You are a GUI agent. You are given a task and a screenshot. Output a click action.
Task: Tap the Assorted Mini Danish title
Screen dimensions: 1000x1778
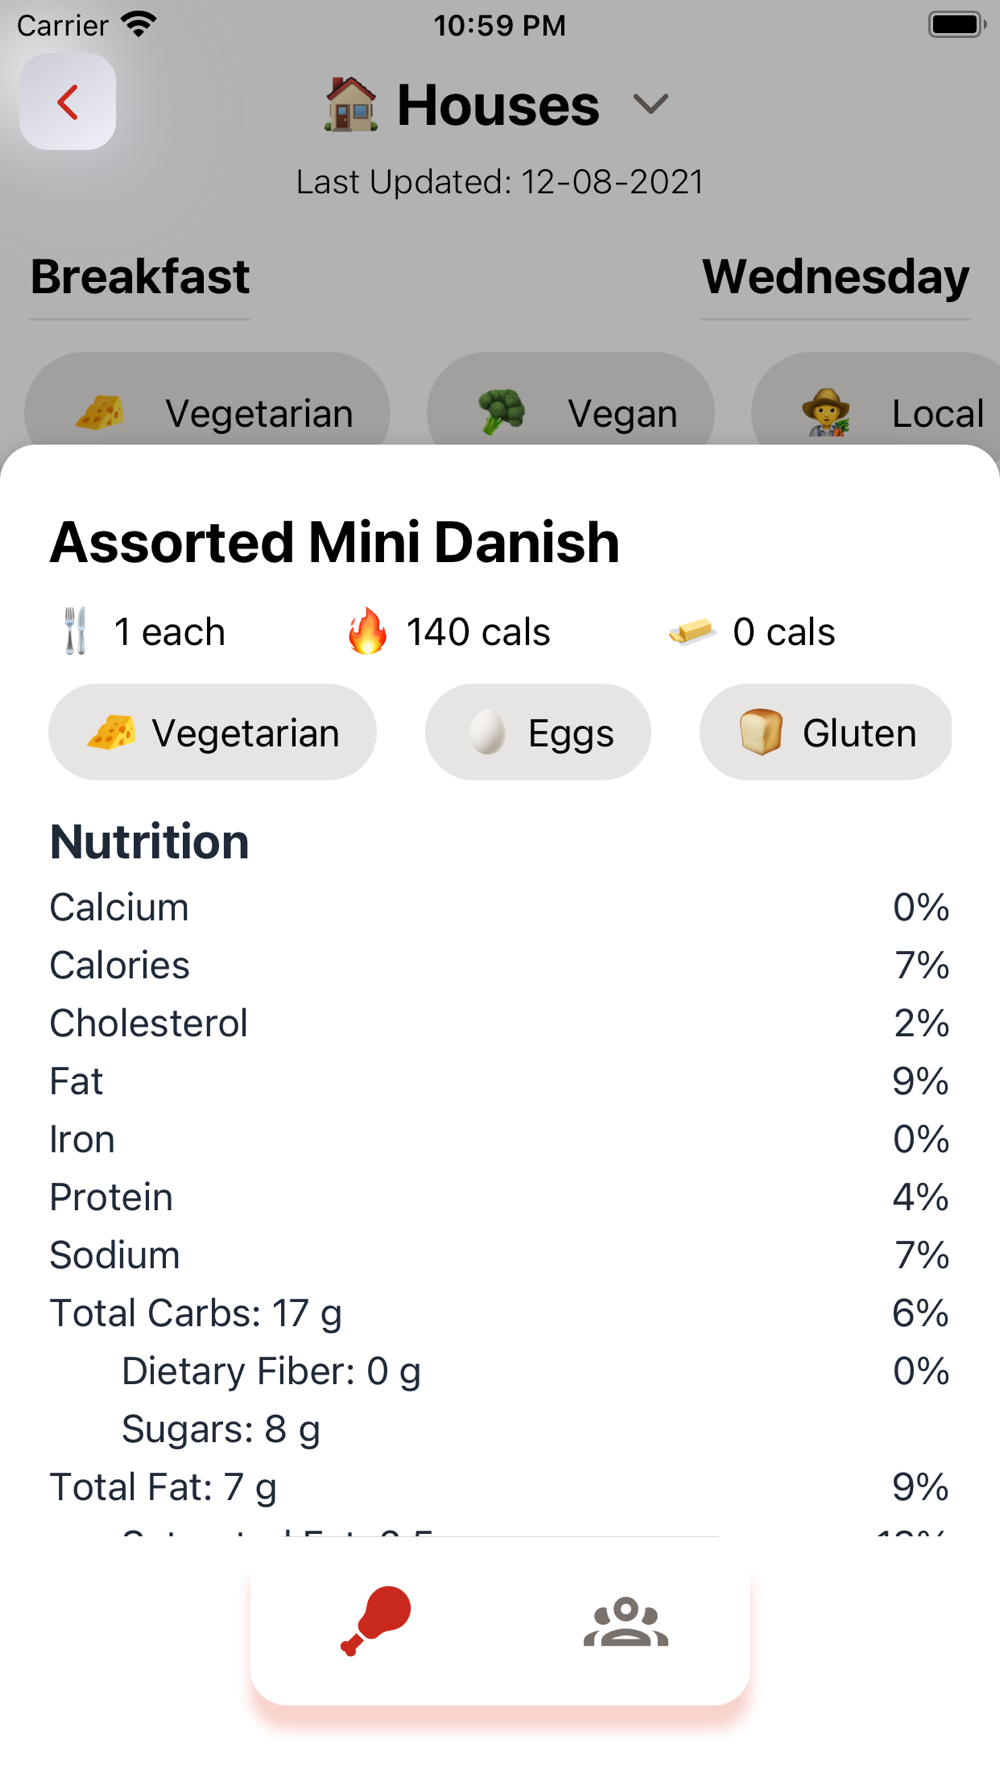click(335, 543)
